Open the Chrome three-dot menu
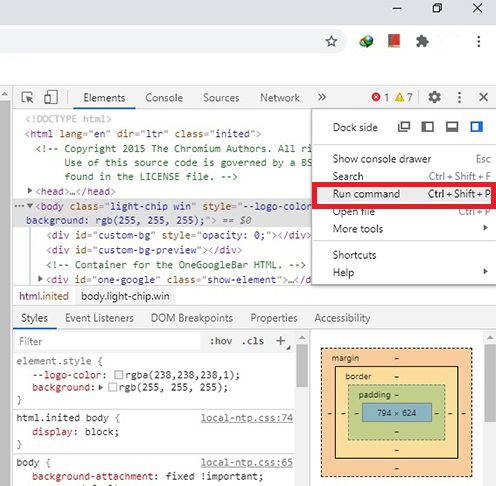Image resolution: width=496 pixels, height=486 pixels. click(478, 42)
